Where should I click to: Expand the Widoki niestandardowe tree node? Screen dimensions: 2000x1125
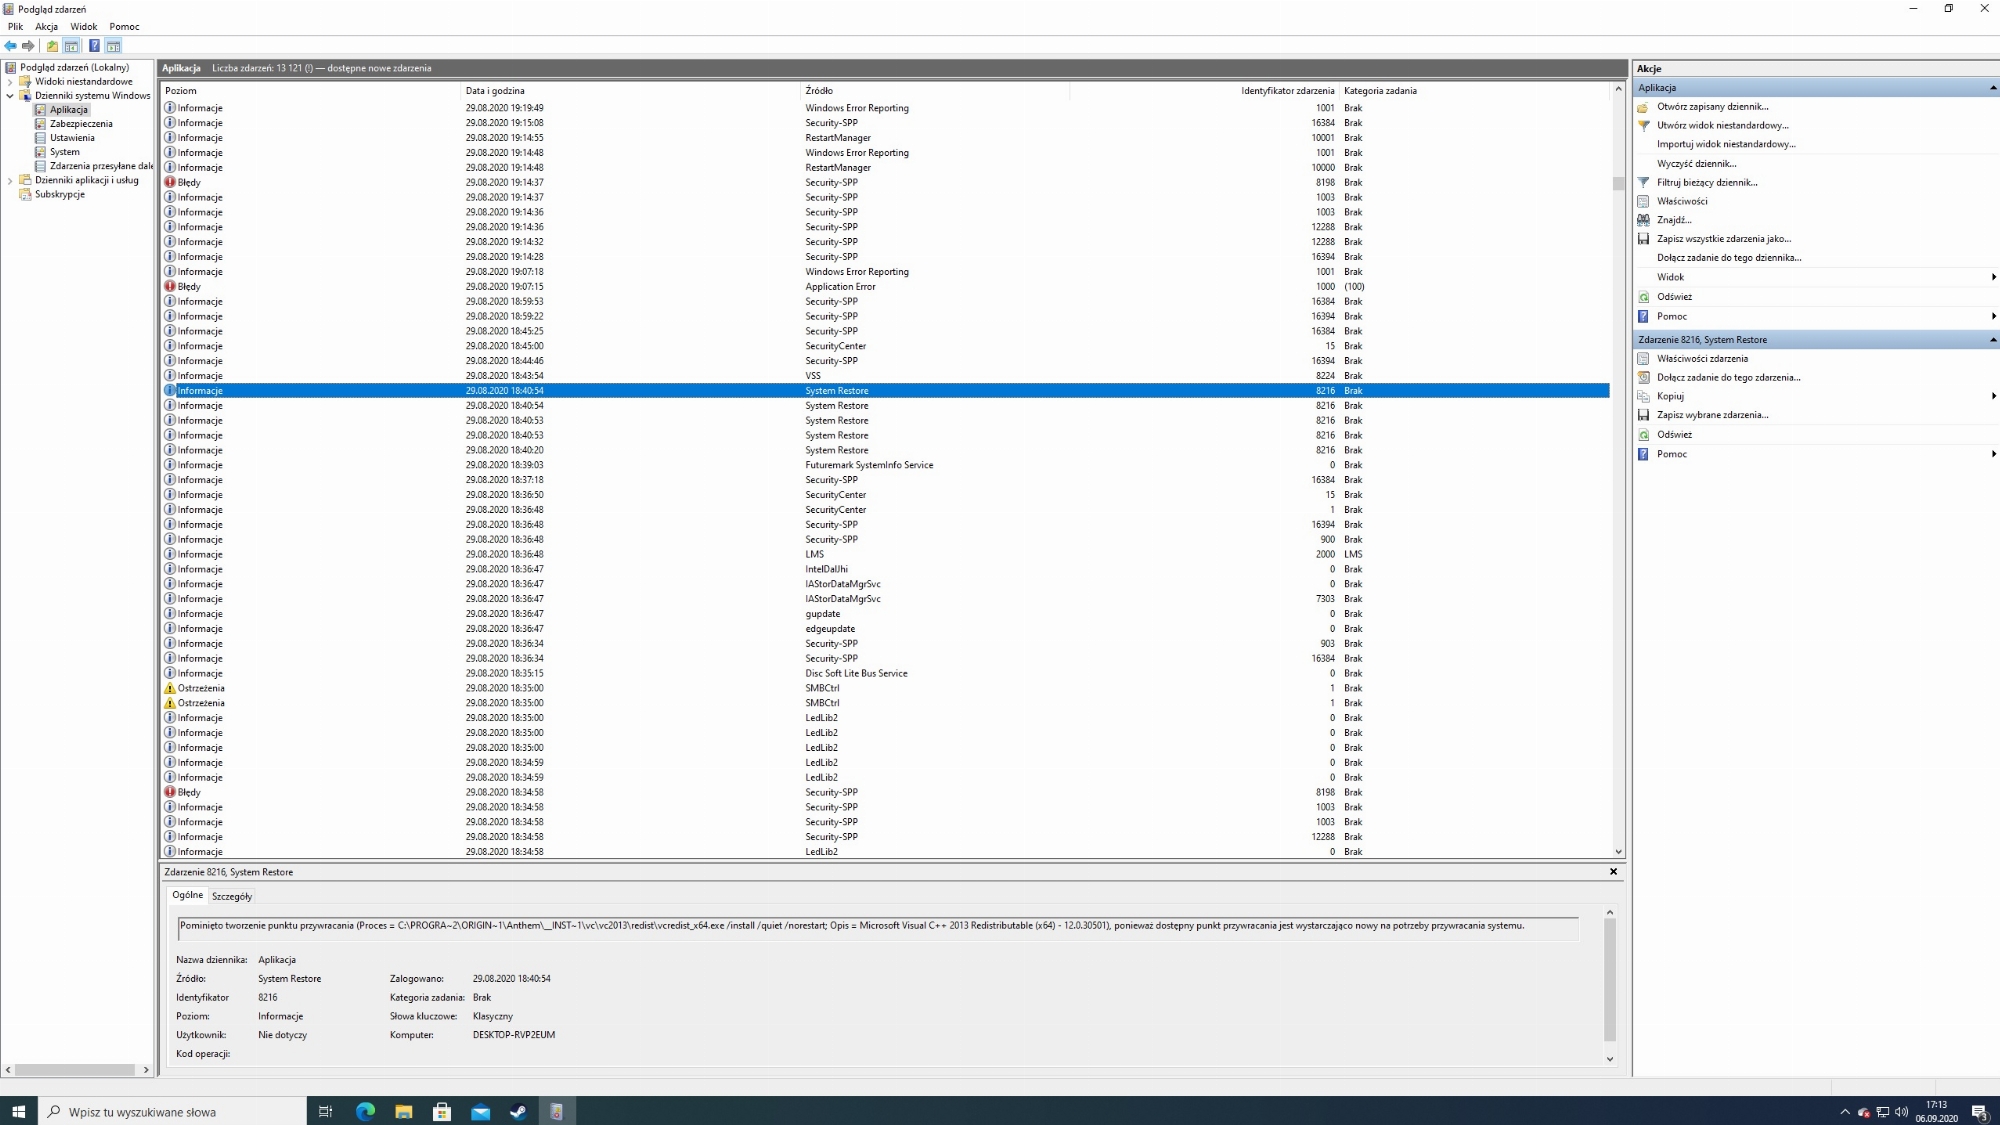point(10,82)
